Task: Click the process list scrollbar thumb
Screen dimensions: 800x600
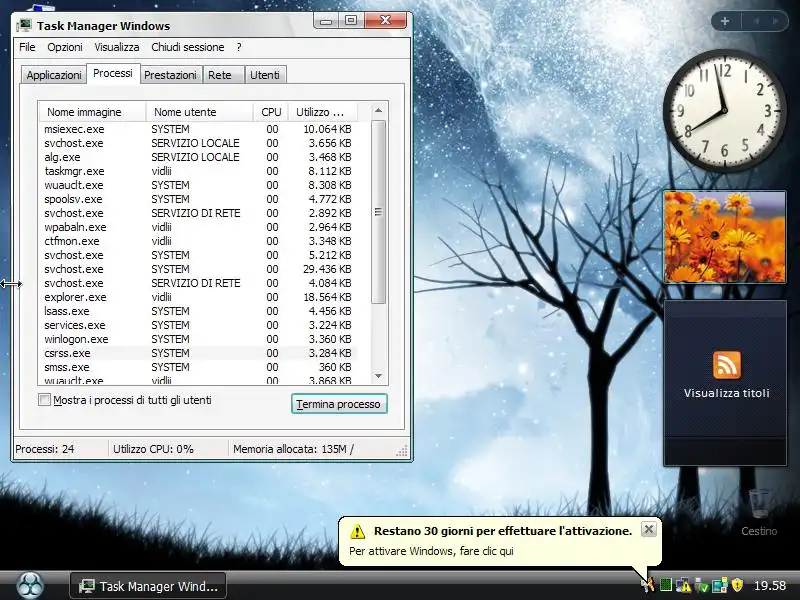Action: coord(378,212)
